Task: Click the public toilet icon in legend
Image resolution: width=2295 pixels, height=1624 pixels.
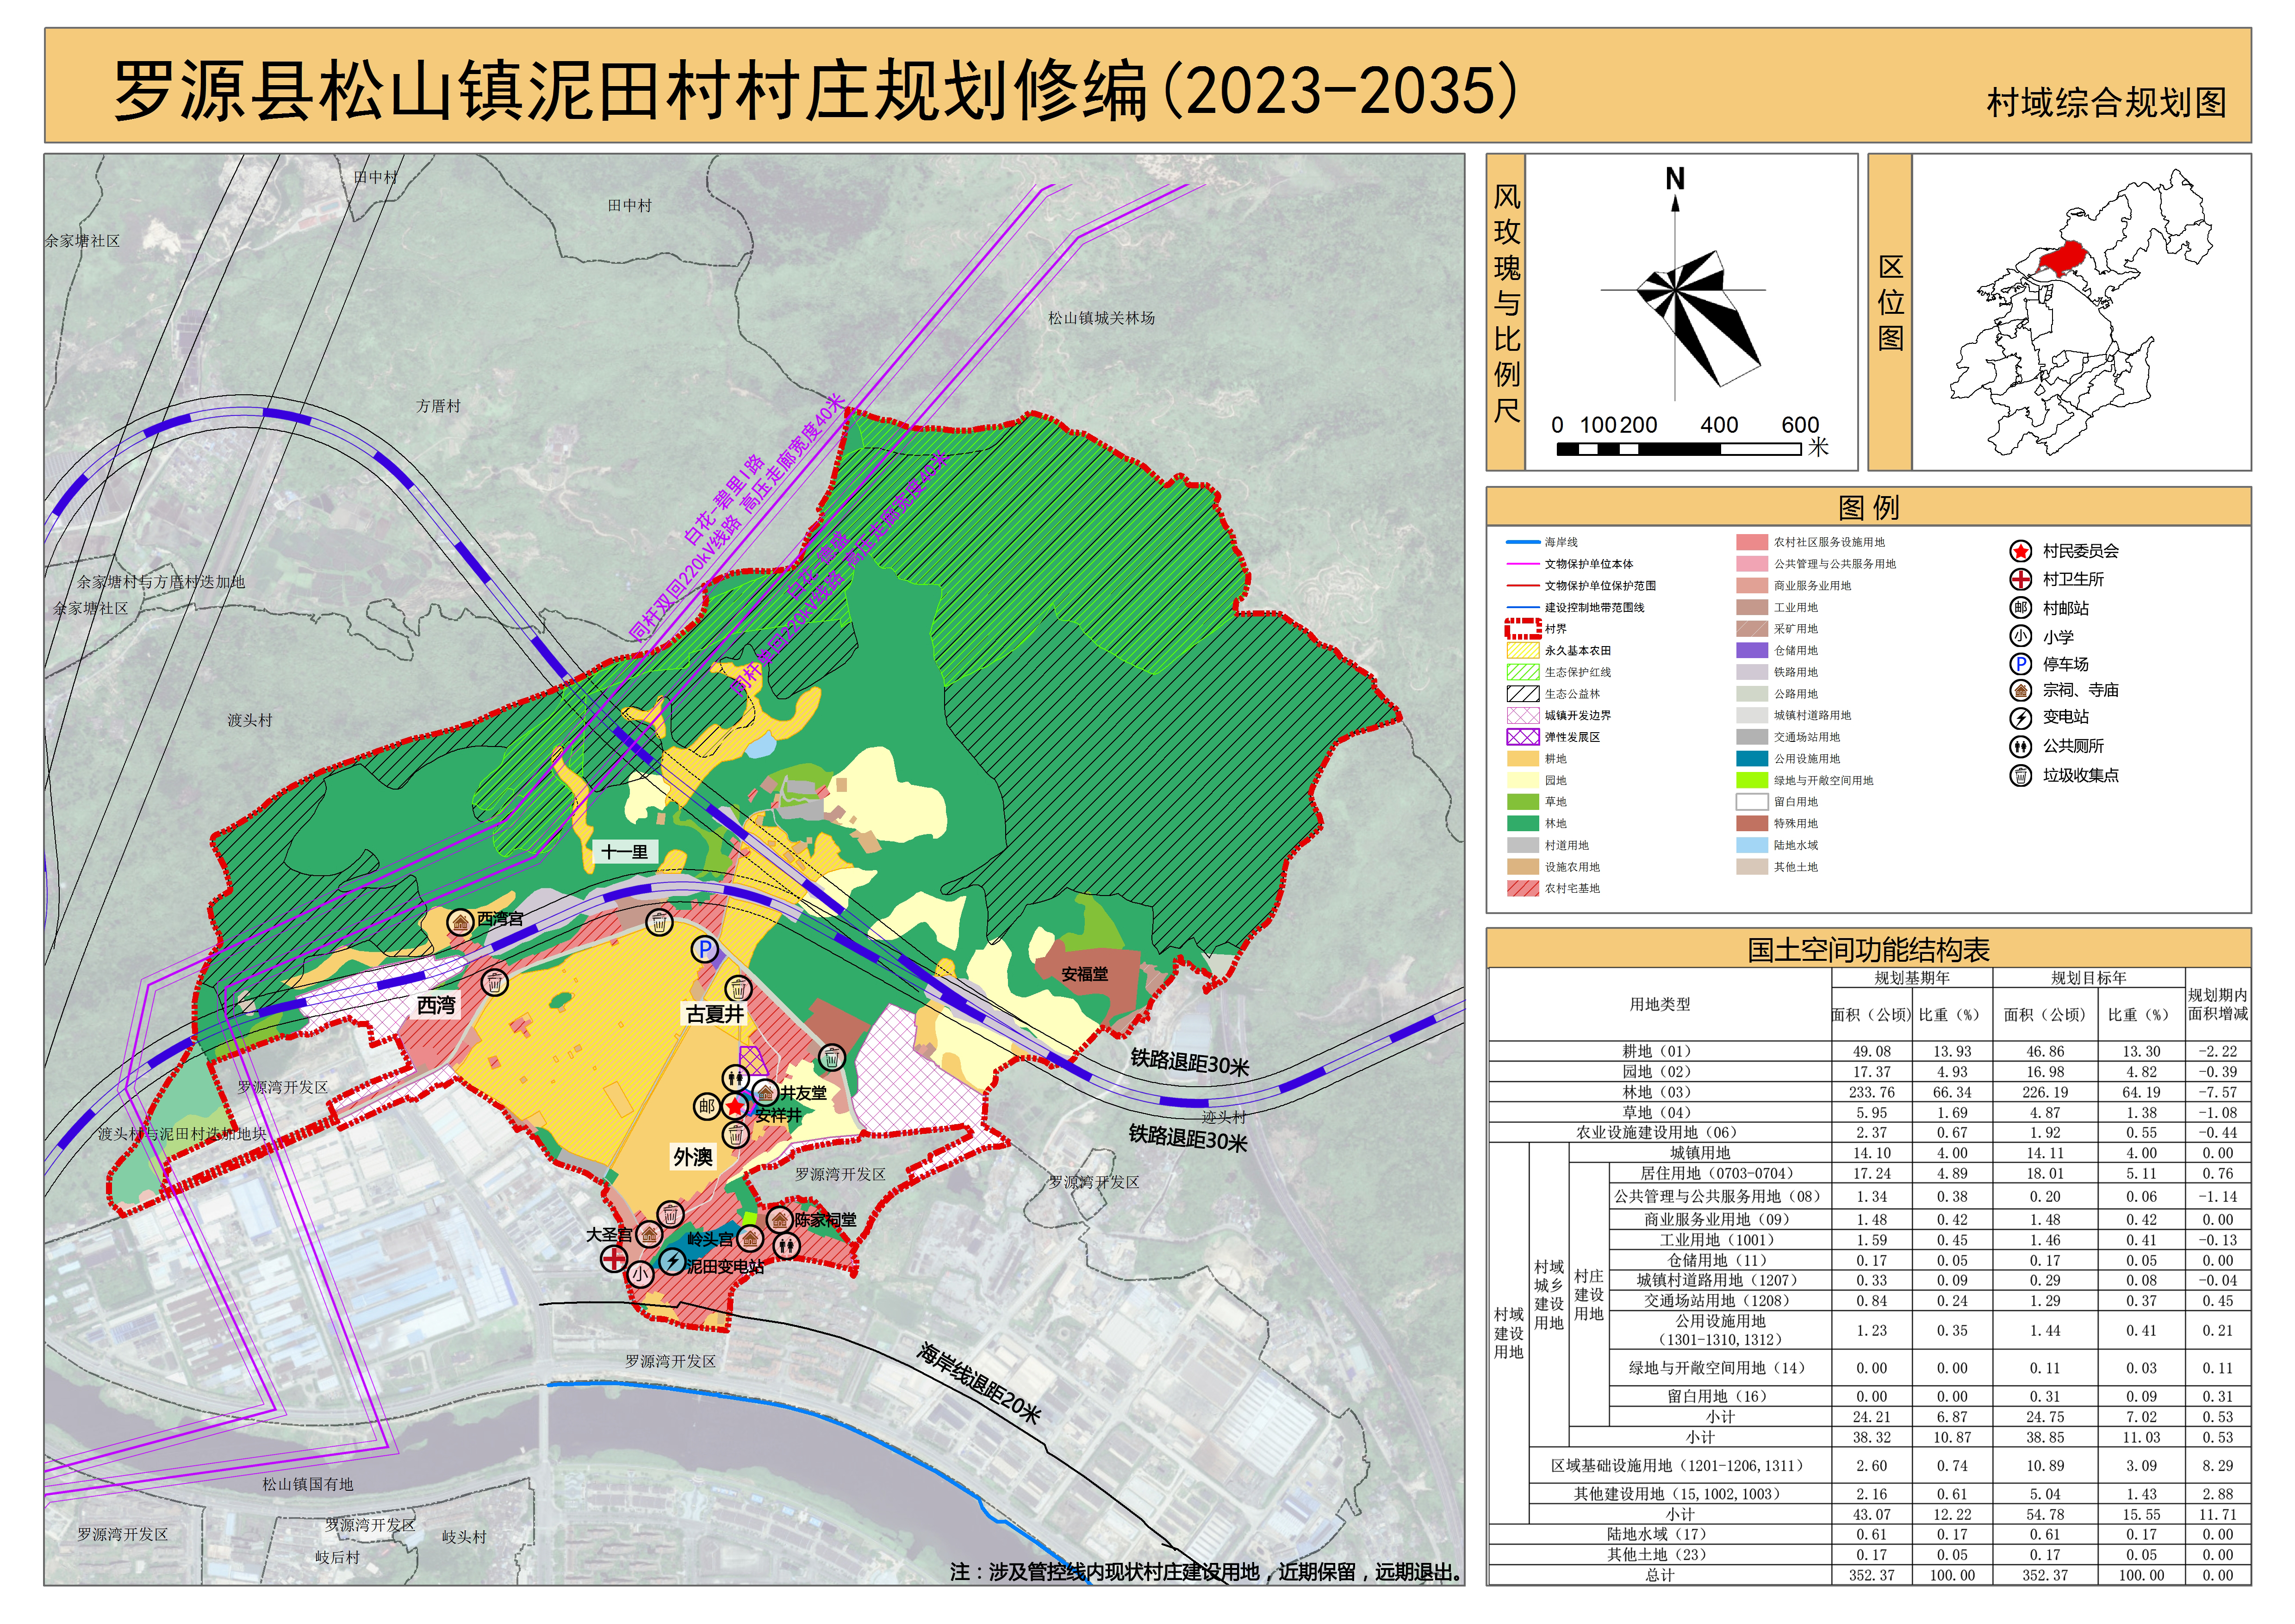Action: [2021, 746]
